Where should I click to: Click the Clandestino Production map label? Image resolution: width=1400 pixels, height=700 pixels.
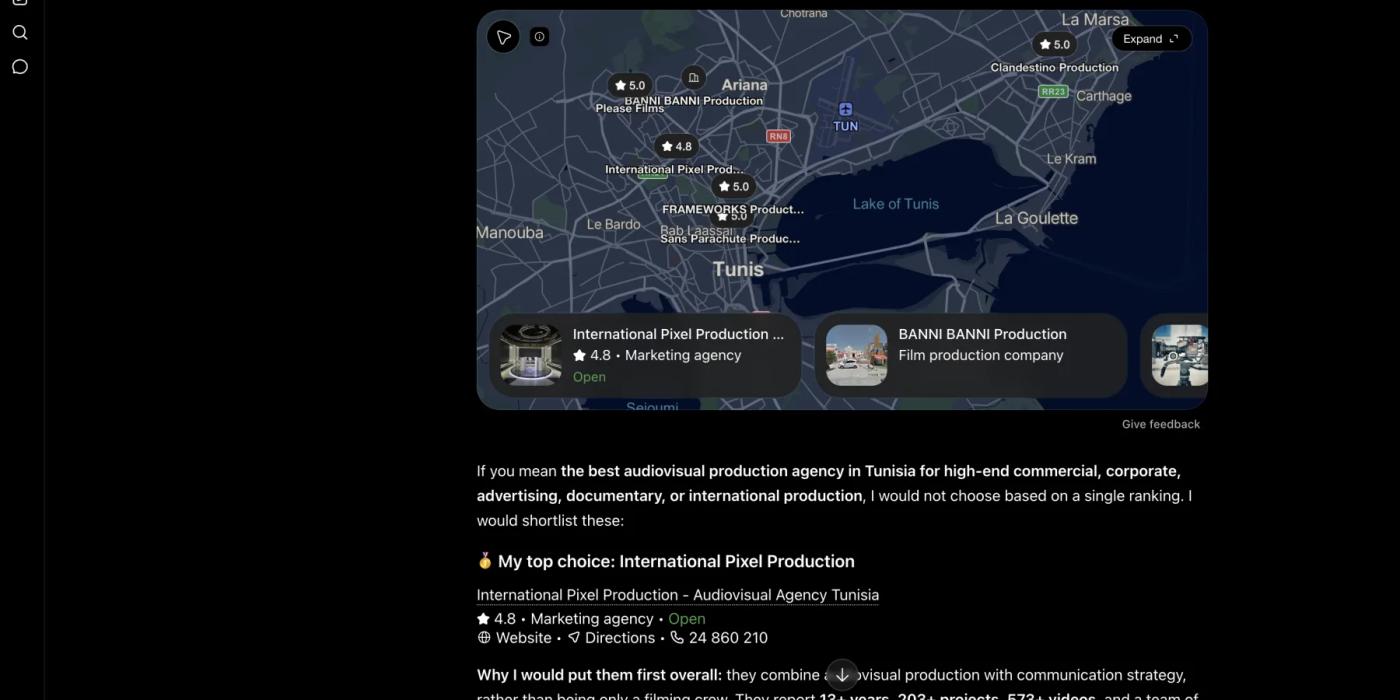pos(1054,68)
